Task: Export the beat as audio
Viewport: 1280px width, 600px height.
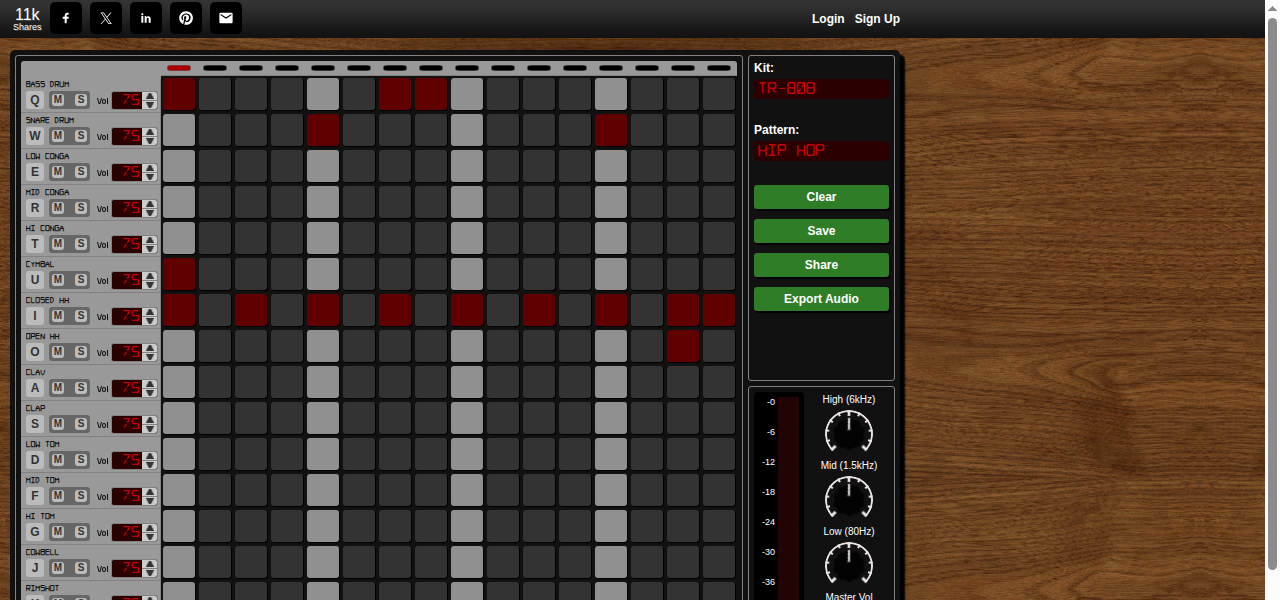Action: 820,298
